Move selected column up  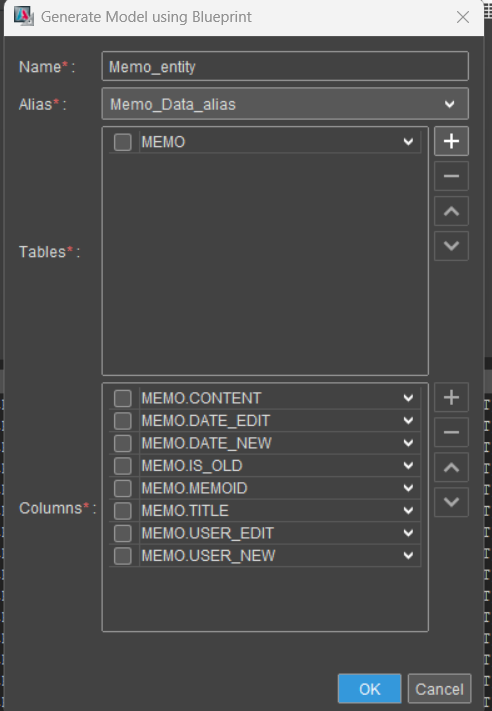pos(451,468)
